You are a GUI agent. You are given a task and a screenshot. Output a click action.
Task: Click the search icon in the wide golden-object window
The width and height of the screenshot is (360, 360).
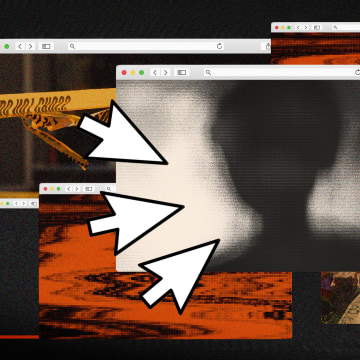click(72, 46)
